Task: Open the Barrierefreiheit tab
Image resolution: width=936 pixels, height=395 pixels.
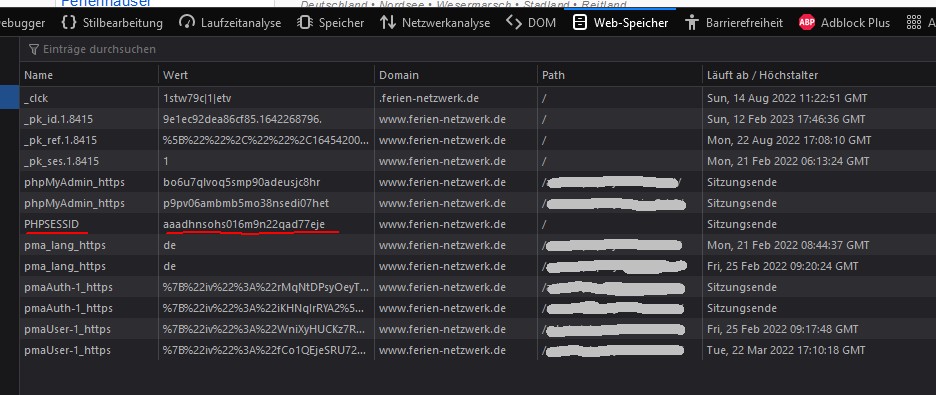Action: tap(734, 23)
